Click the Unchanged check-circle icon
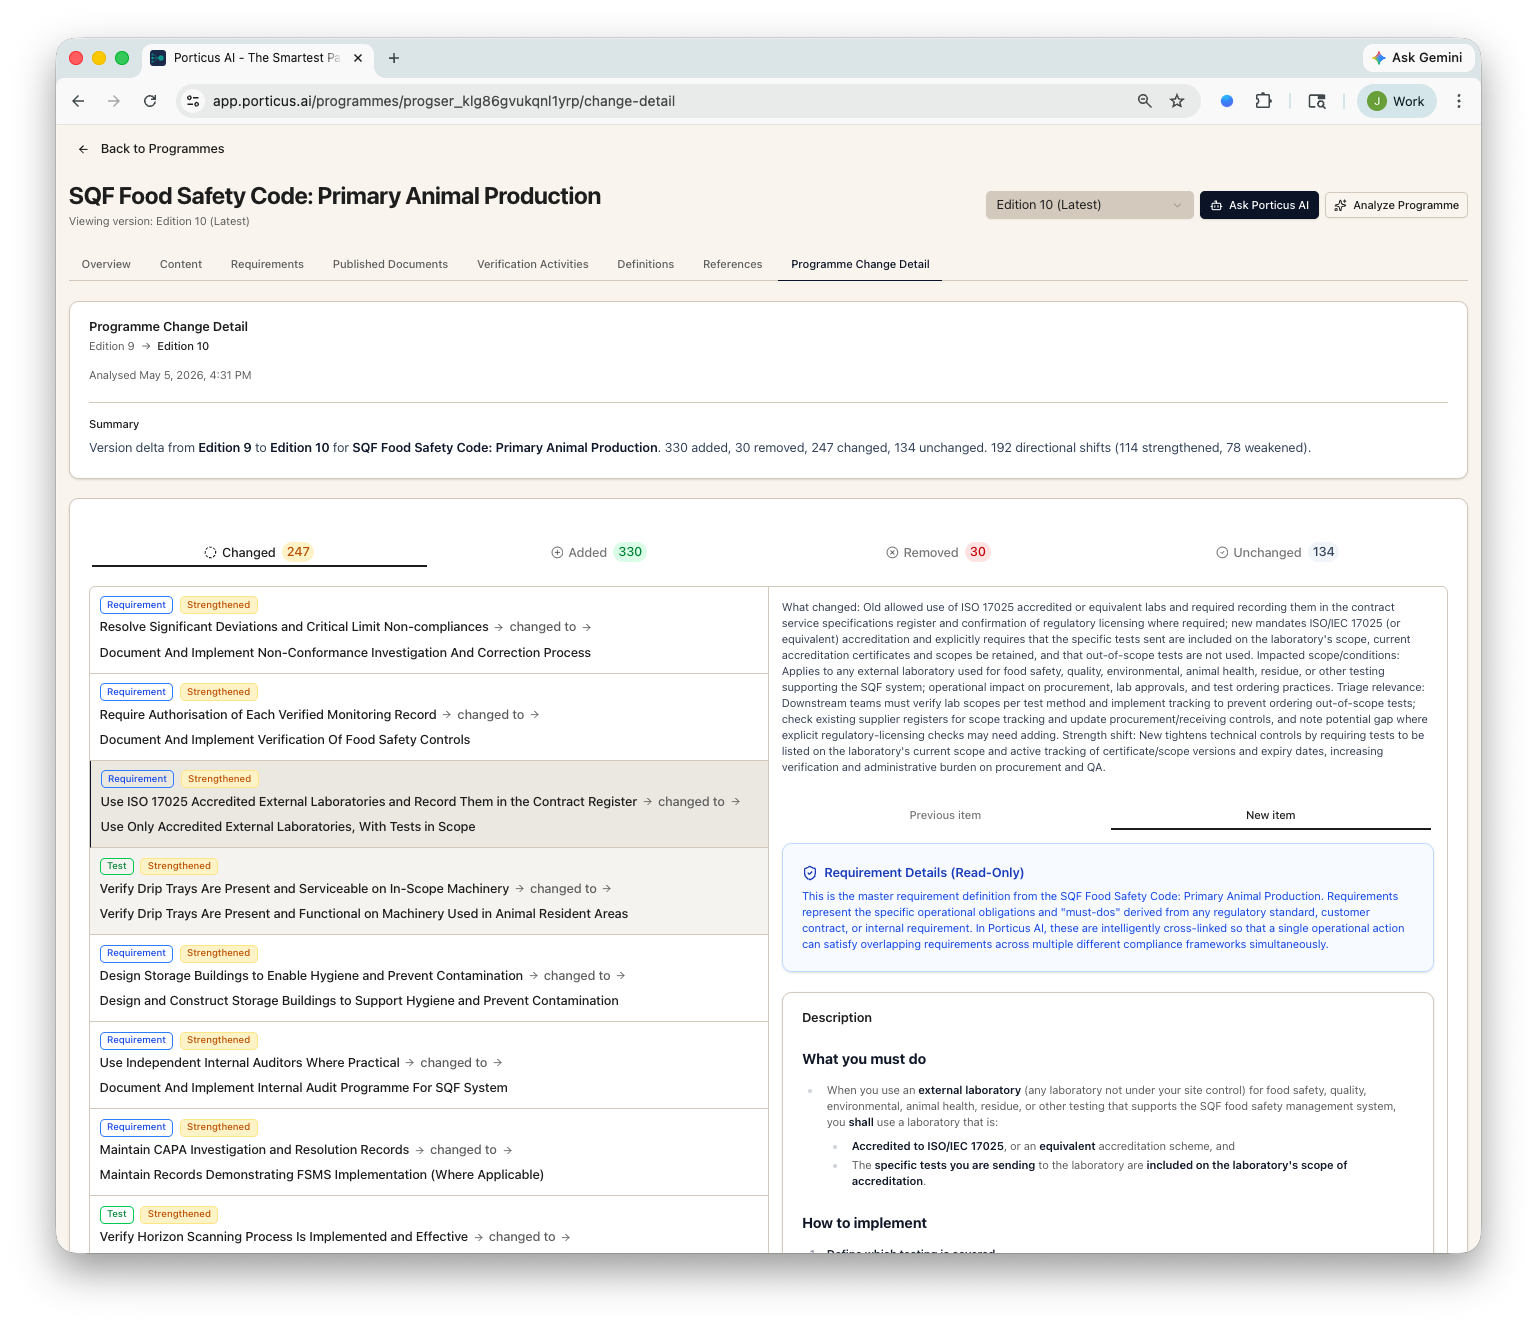 (x=1222, y=553)
